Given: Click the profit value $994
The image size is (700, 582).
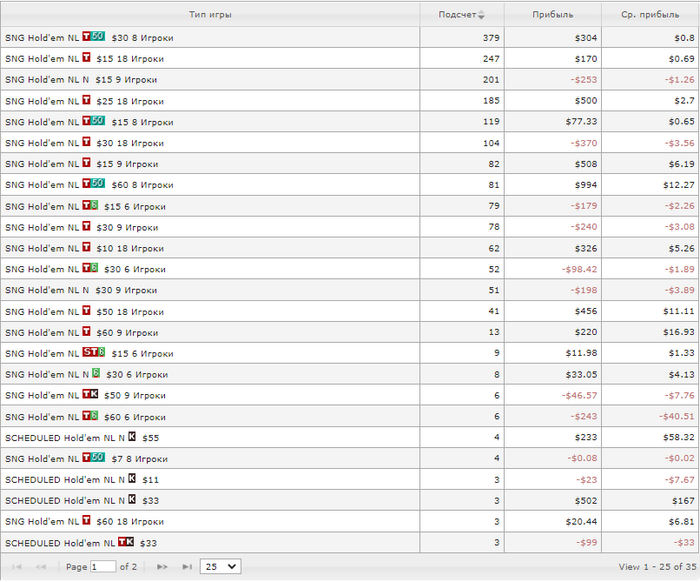Looking at the screenshot, I should pyautogui.click(x=586, y=185).
